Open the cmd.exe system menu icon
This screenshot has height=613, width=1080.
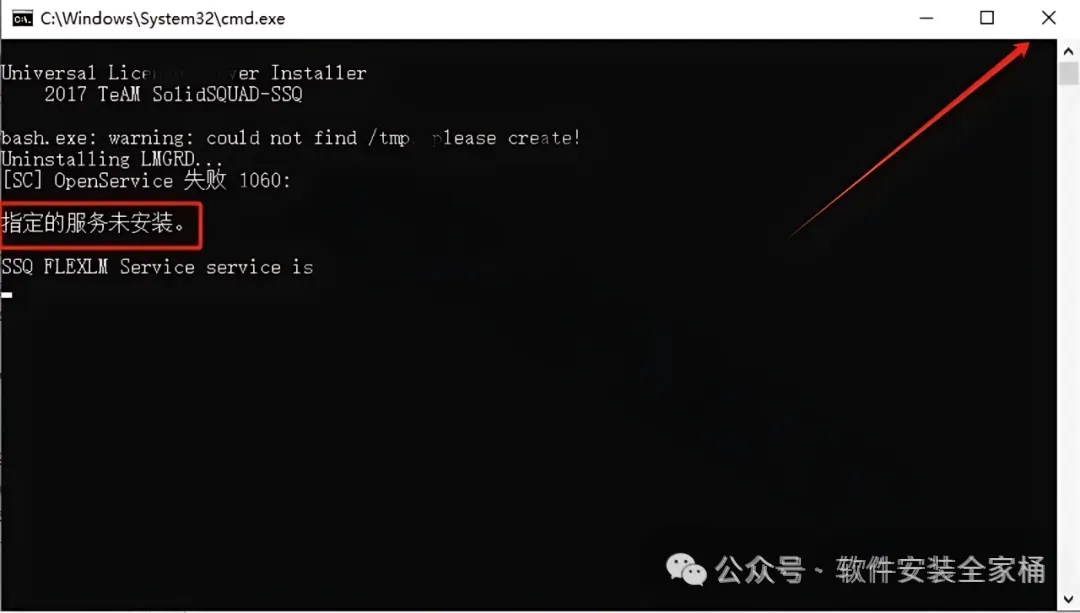coord(23,19)
